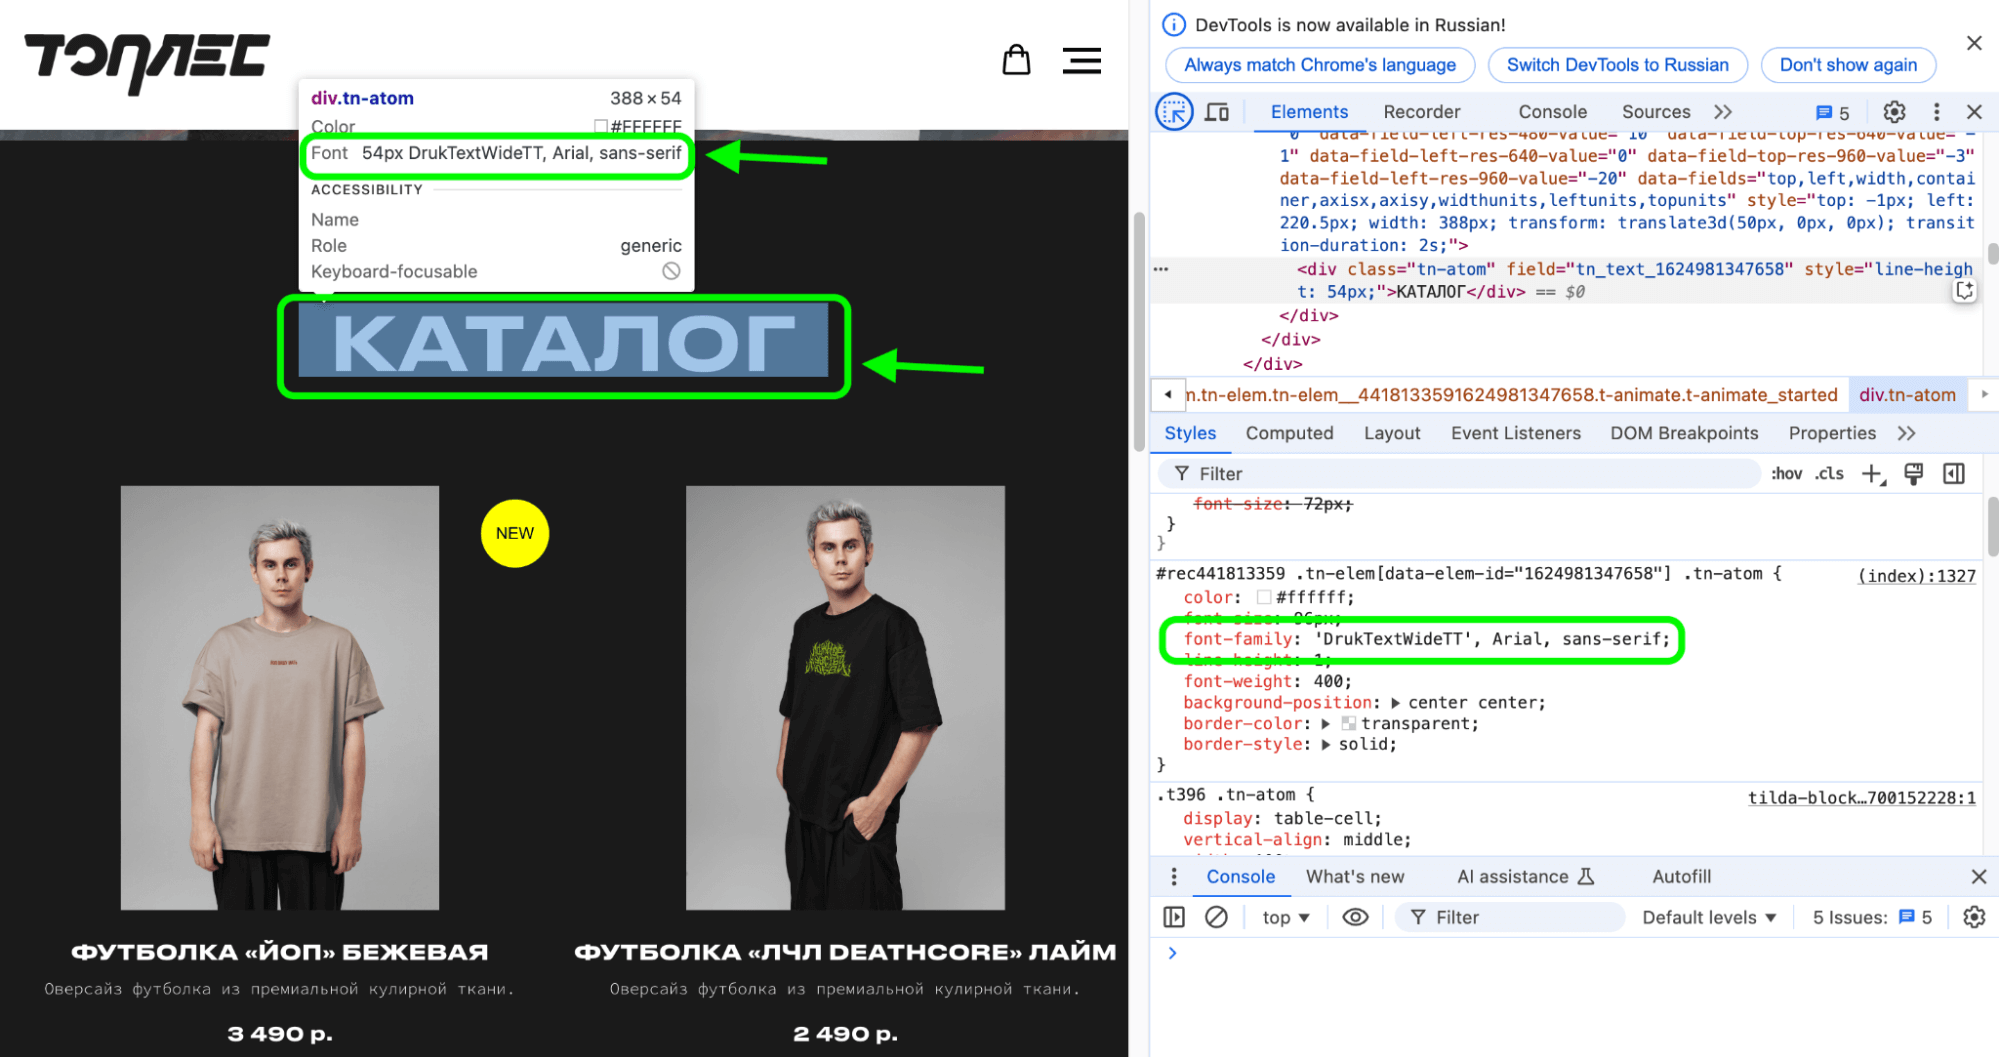Open the shopping bag cart icon
The image size is (1999, 1058).
1016,60
